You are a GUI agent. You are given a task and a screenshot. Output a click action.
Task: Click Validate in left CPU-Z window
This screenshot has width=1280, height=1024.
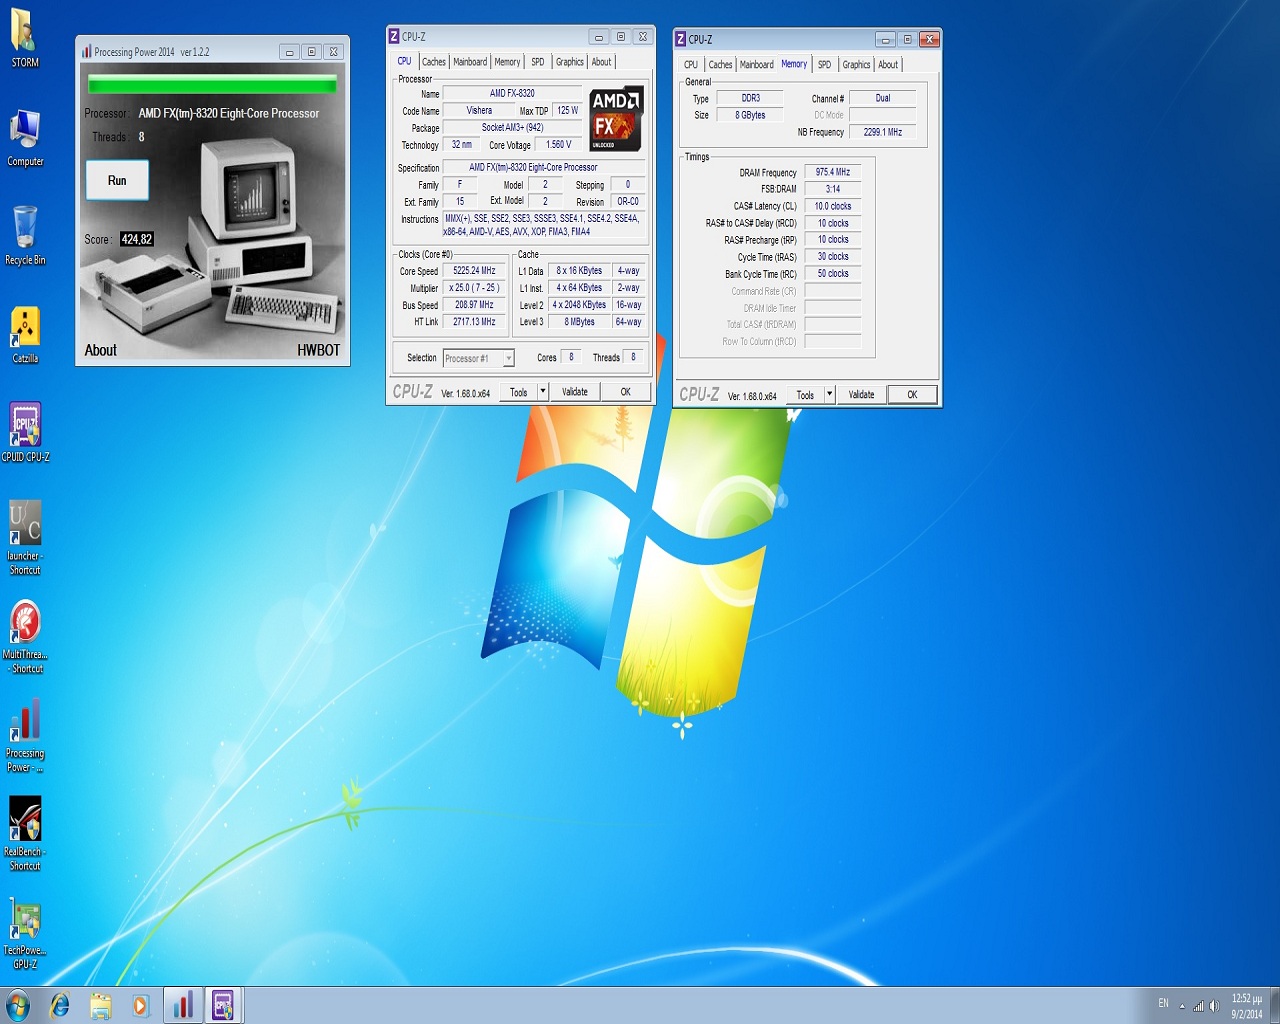575,392
